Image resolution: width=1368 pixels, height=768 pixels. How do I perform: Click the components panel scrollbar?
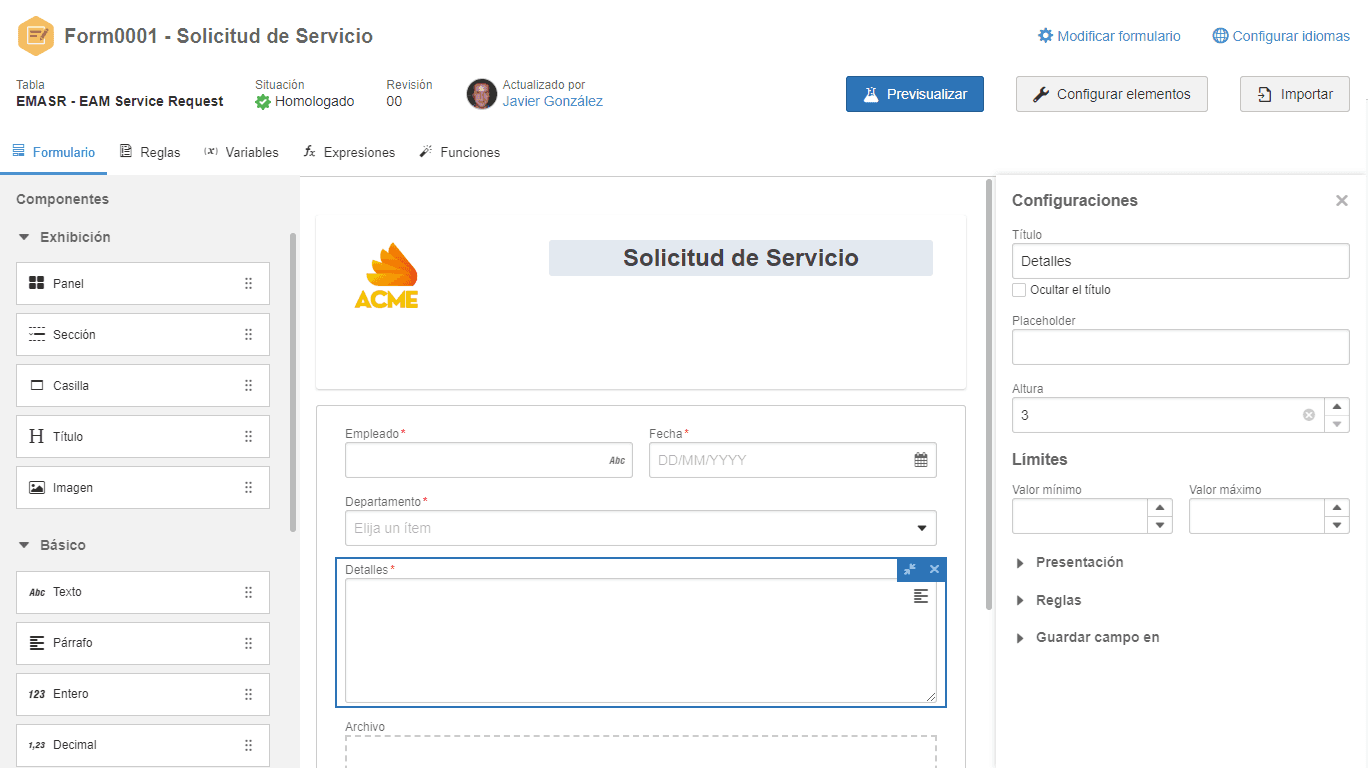pyautogui.click(x=293, y=382)
